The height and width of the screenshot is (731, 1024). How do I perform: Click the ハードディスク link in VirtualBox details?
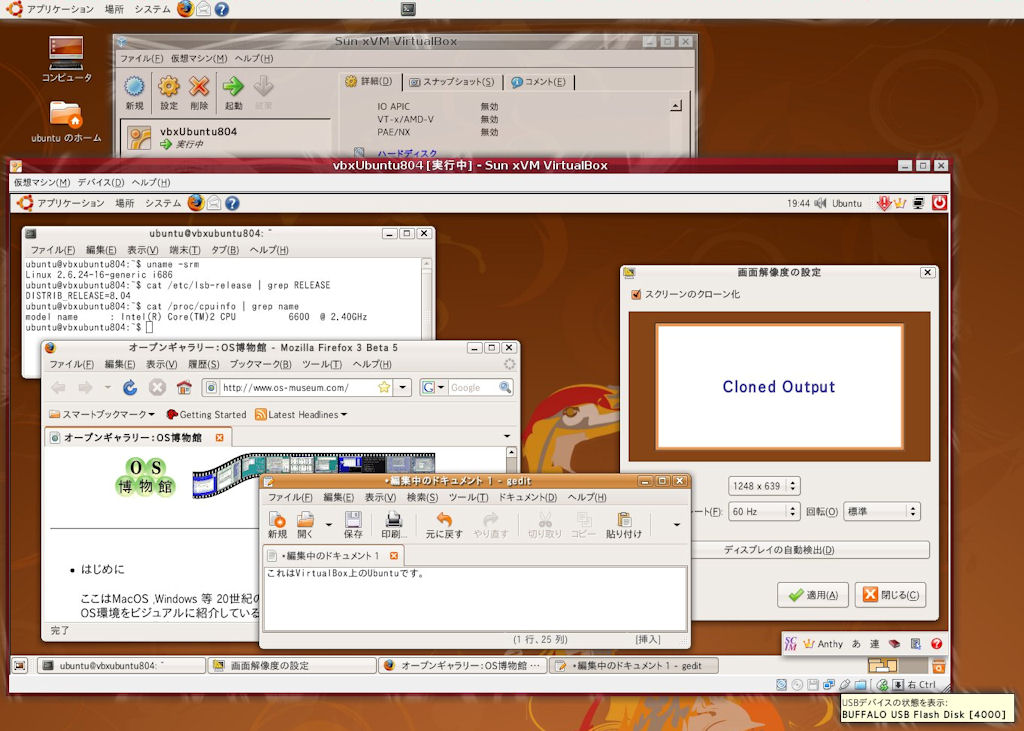click(407, 153)
